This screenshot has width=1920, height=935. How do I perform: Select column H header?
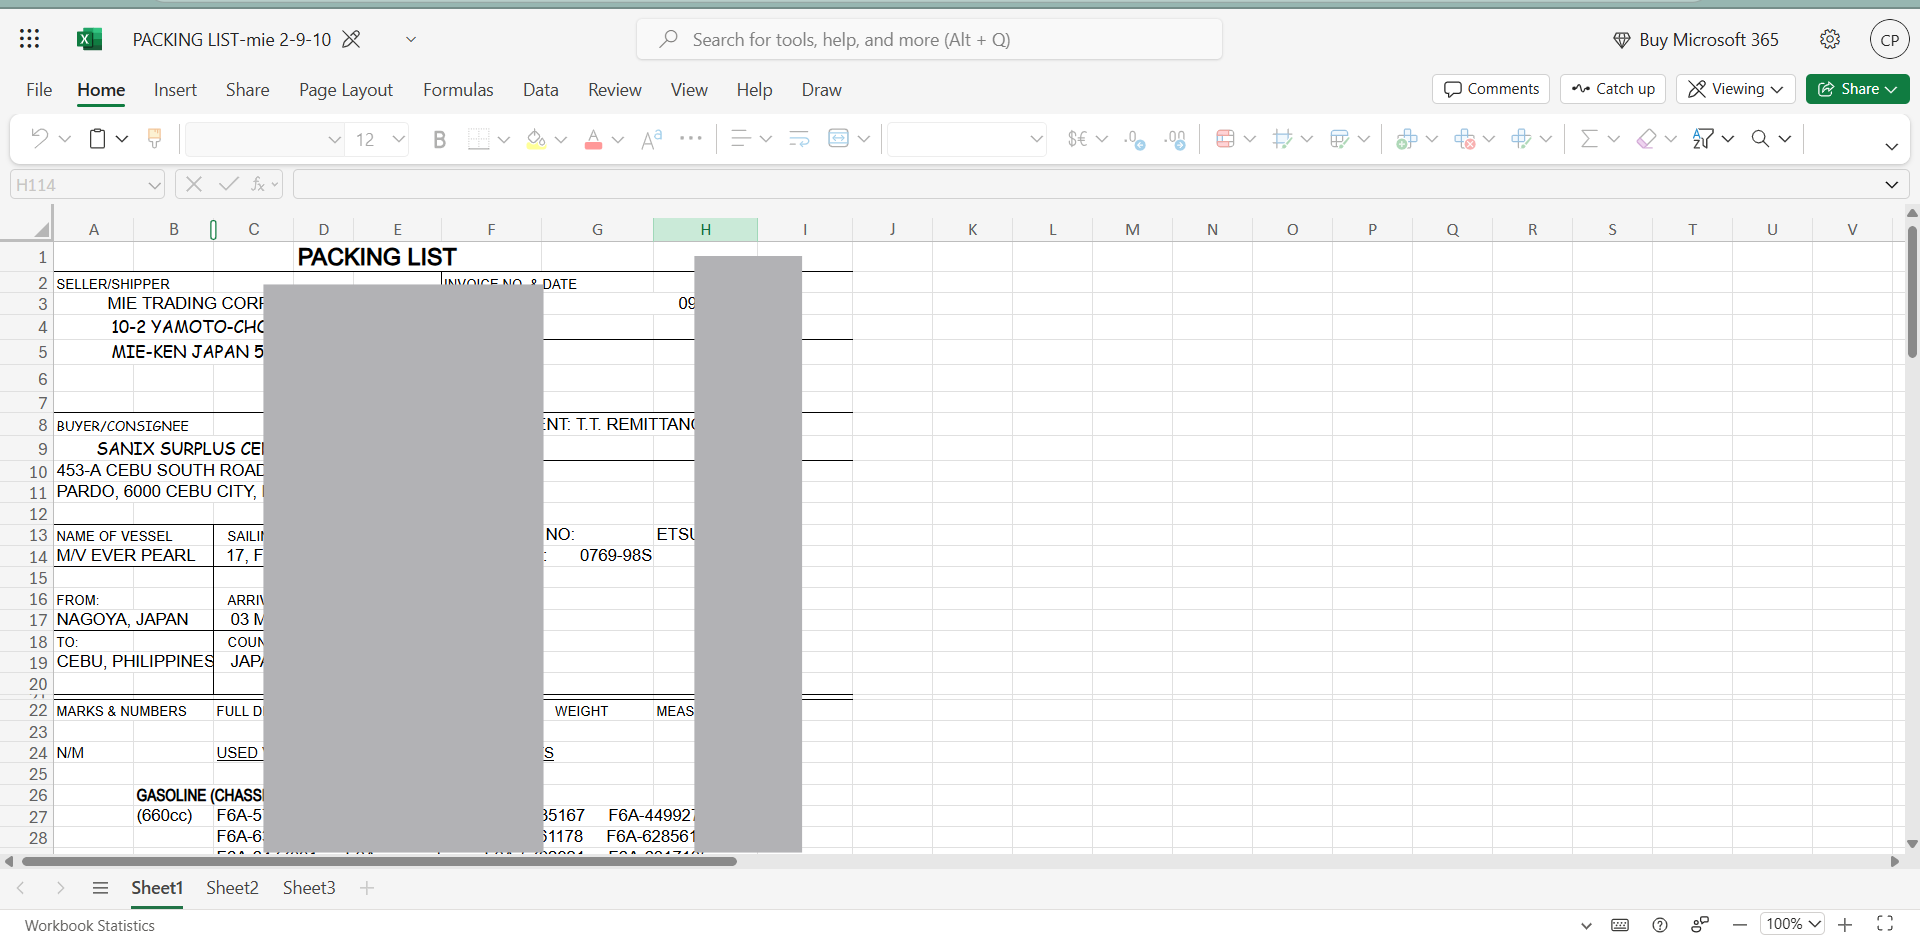705,229
